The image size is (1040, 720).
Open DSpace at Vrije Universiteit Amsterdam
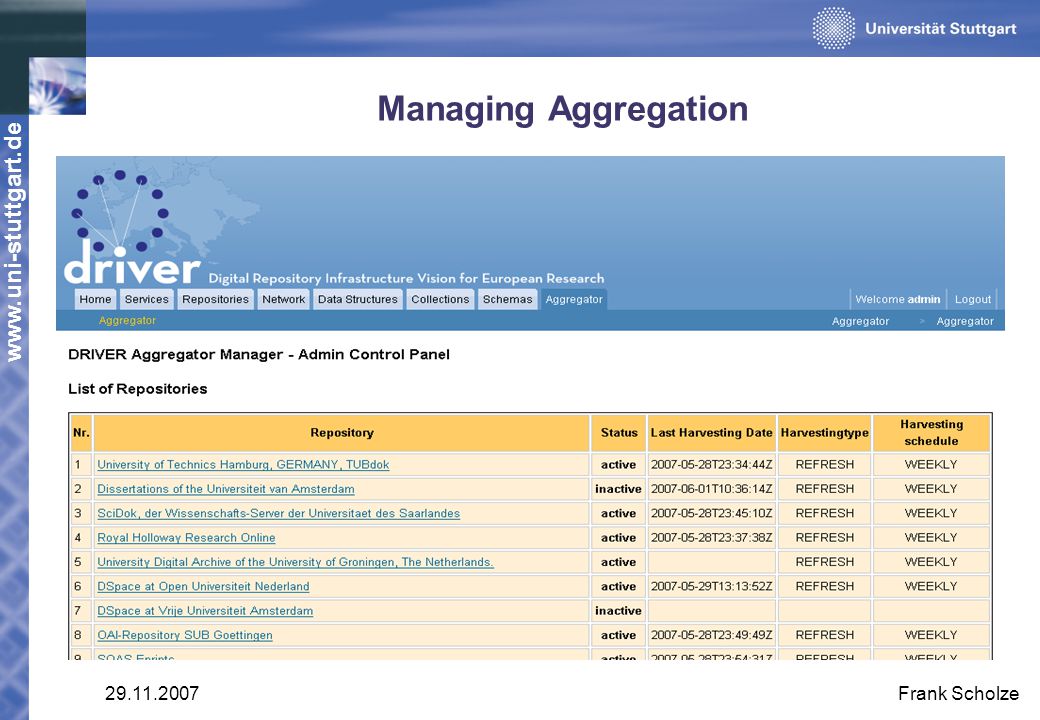tap(205, 611)
